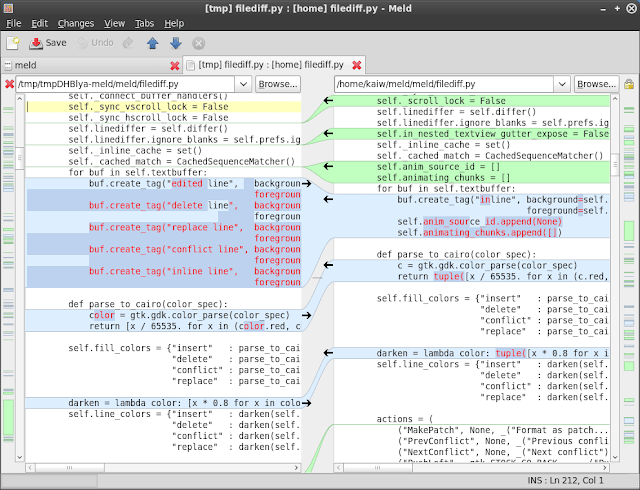
Task: Click the Save toolbar button
Action: pos(48,43)
